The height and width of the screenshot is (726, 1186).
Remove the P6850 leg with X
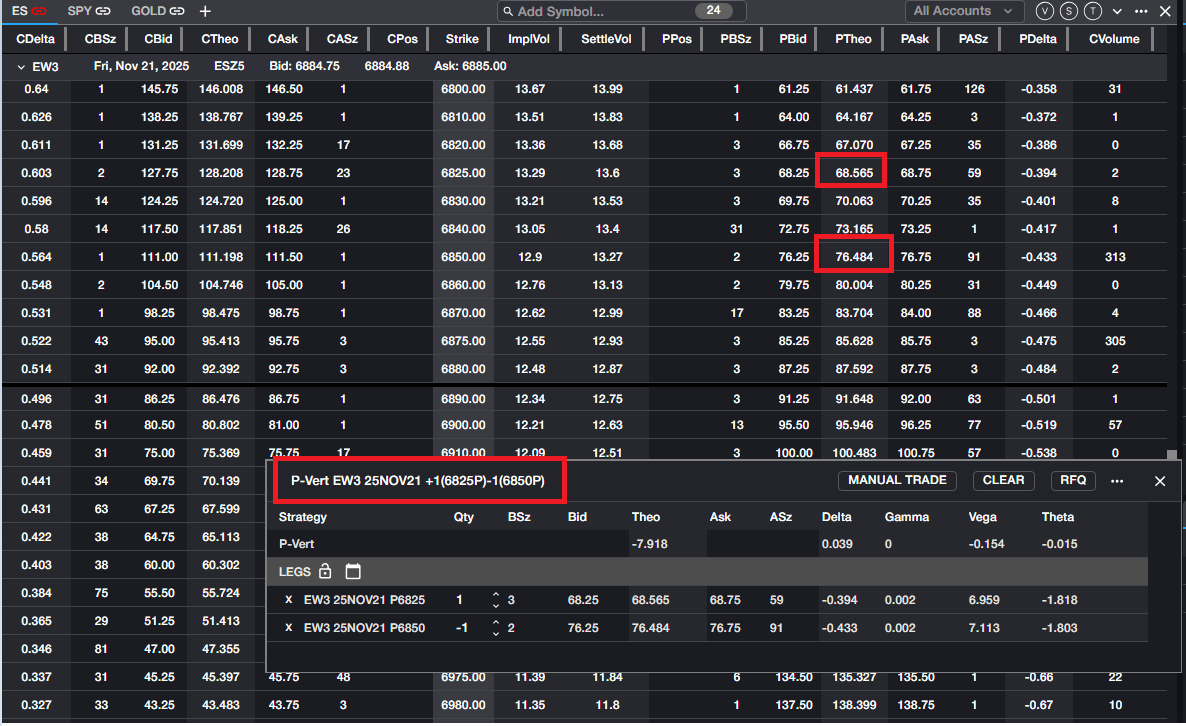coord(289,628)
